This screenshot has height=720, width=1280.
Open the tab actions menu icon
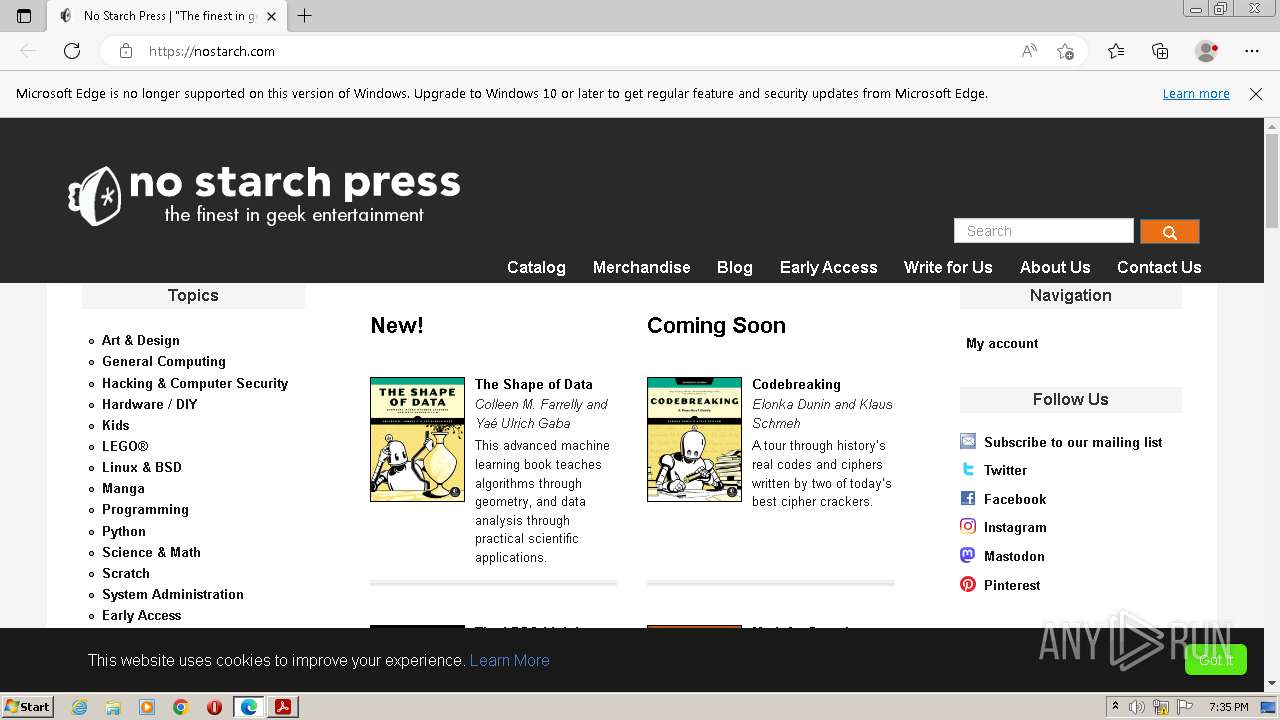coord(24,15)
